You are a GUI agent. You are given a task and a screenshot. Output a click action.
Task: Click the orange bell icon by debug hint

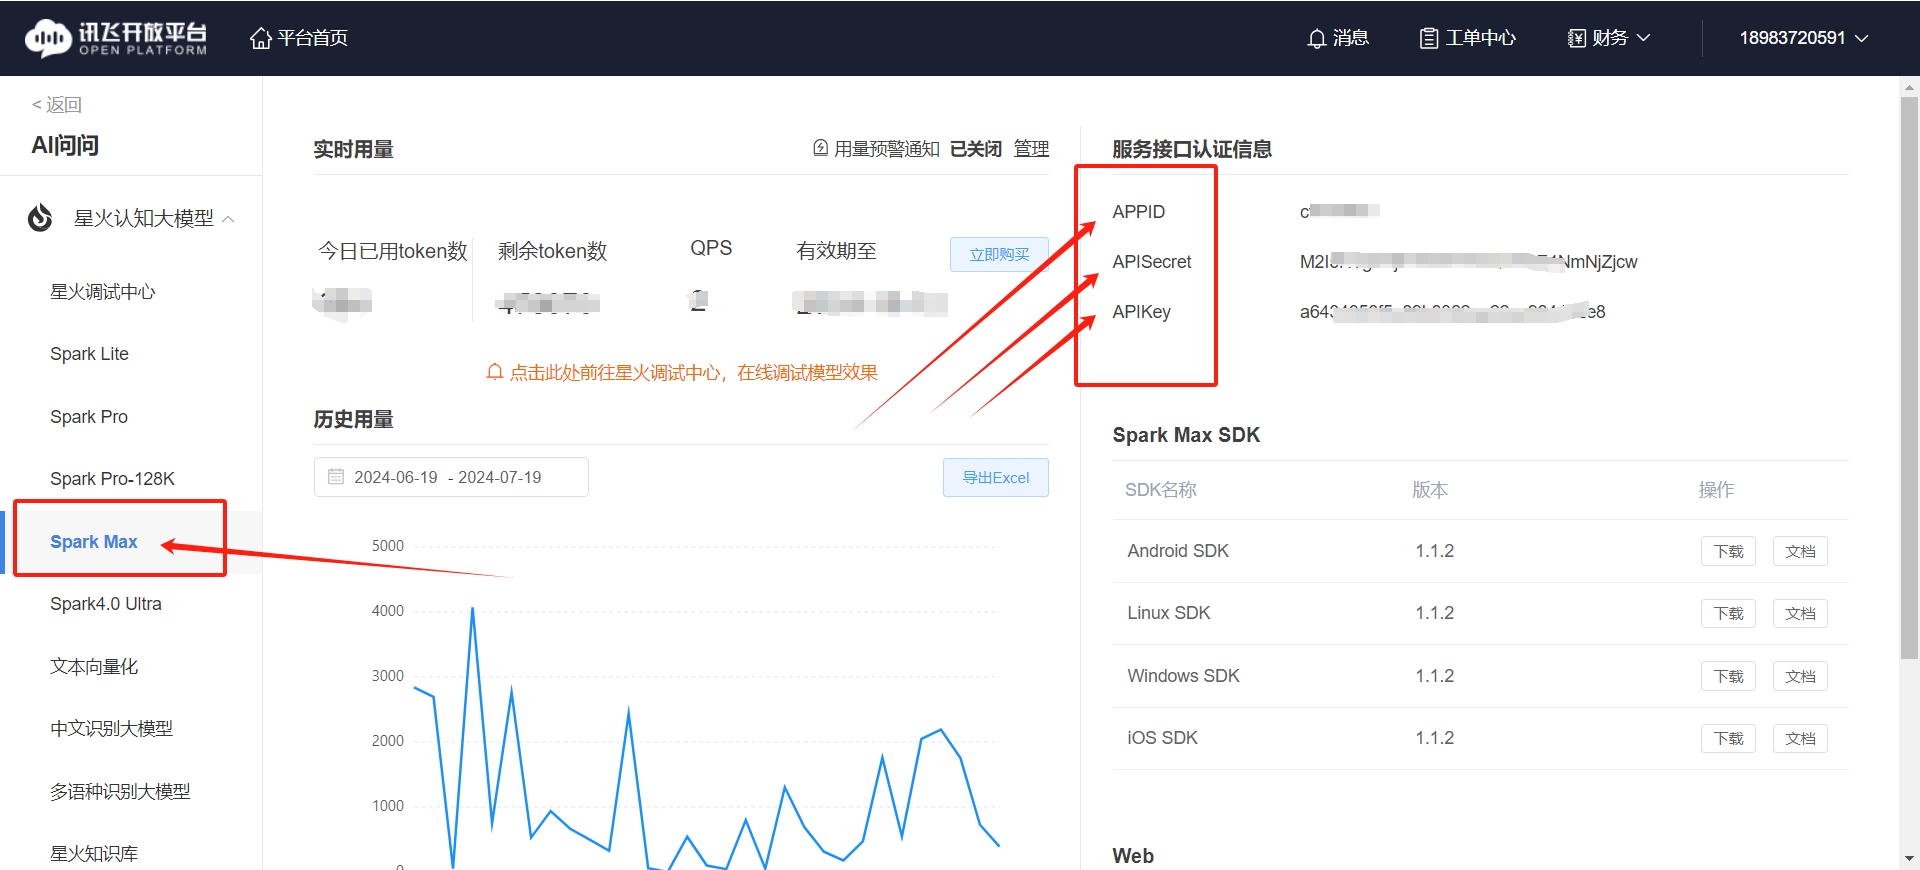pos(494,372)
